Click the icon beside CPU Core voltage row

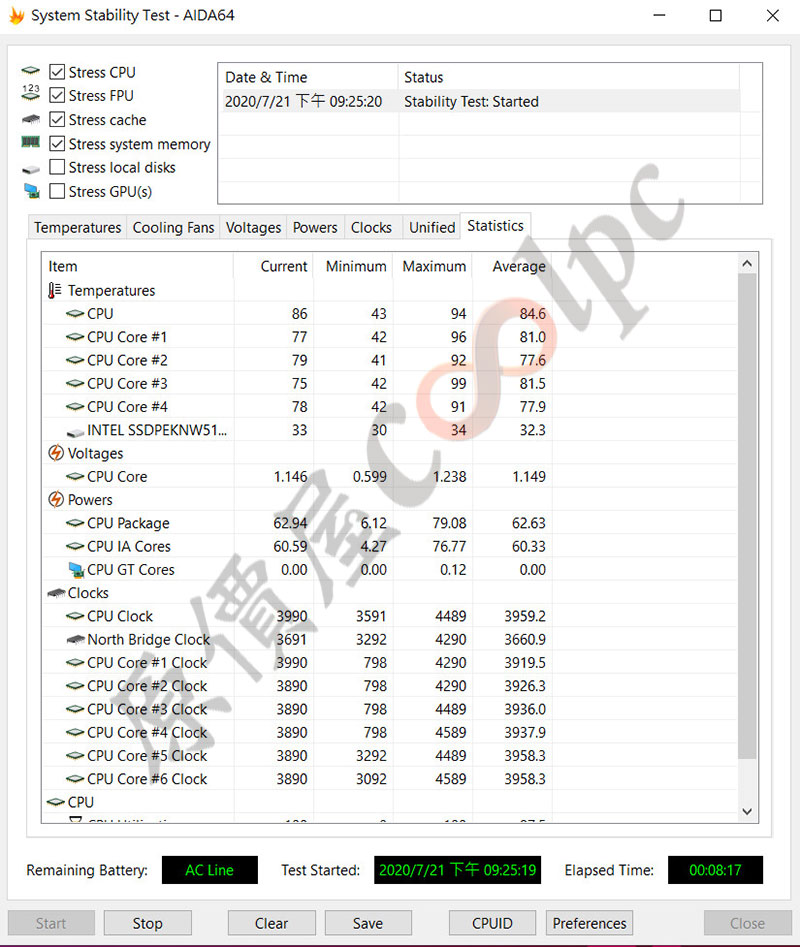tap(75, 476)
